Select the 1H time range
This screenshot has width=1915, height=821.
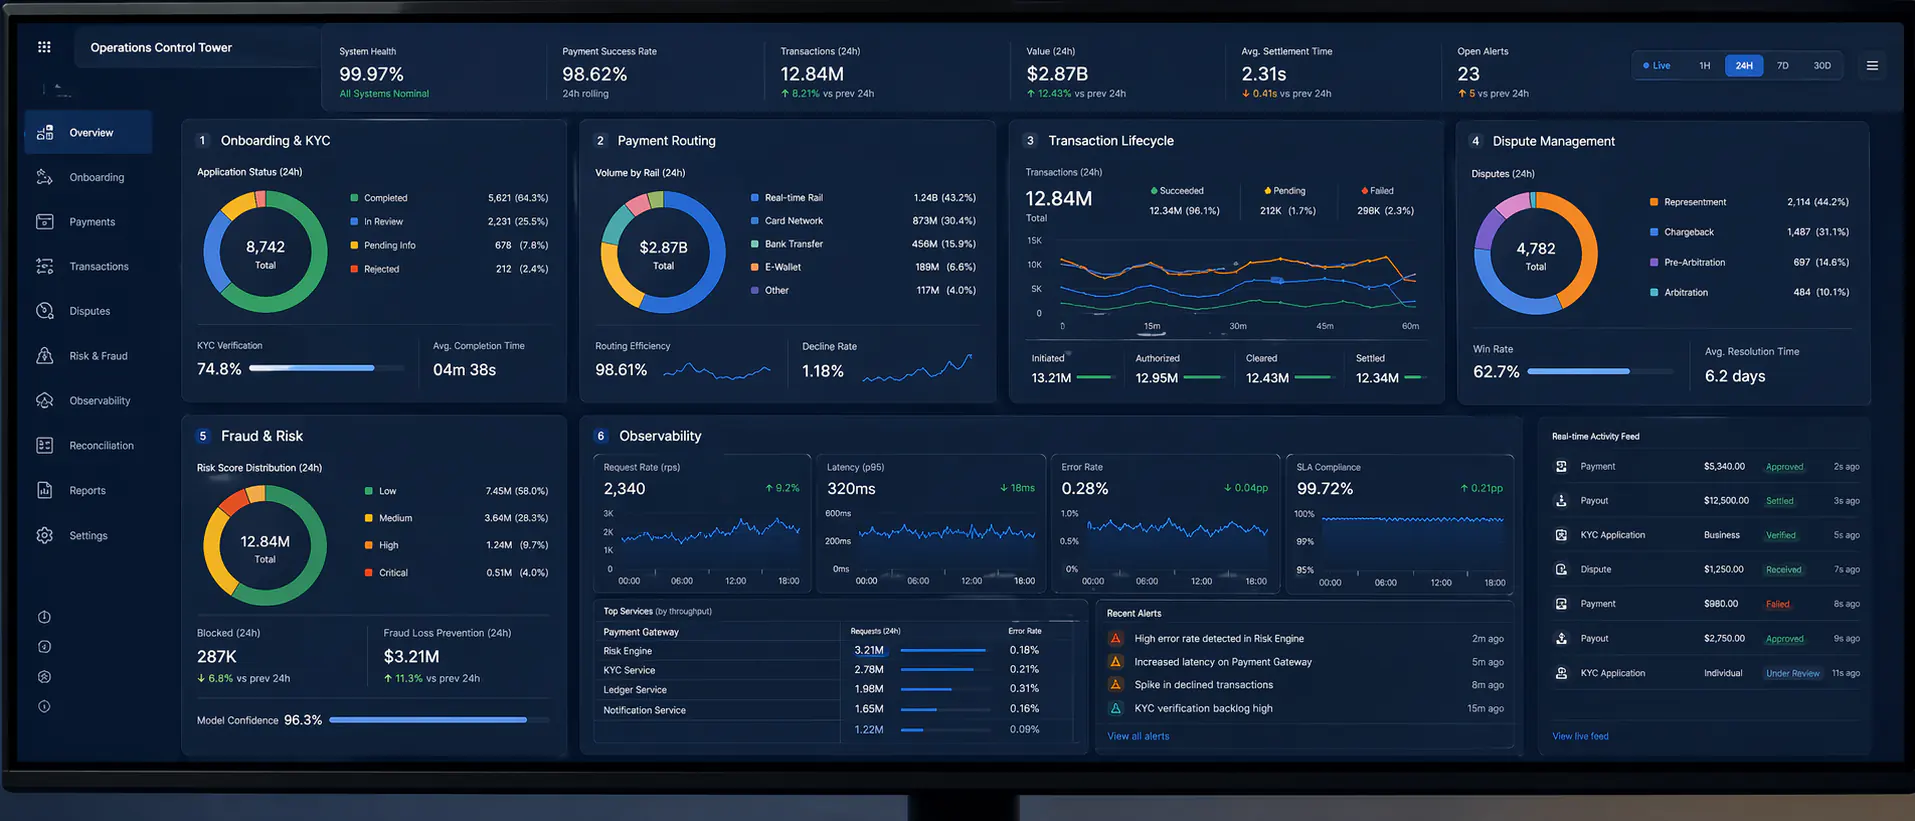click(1705, 66)
